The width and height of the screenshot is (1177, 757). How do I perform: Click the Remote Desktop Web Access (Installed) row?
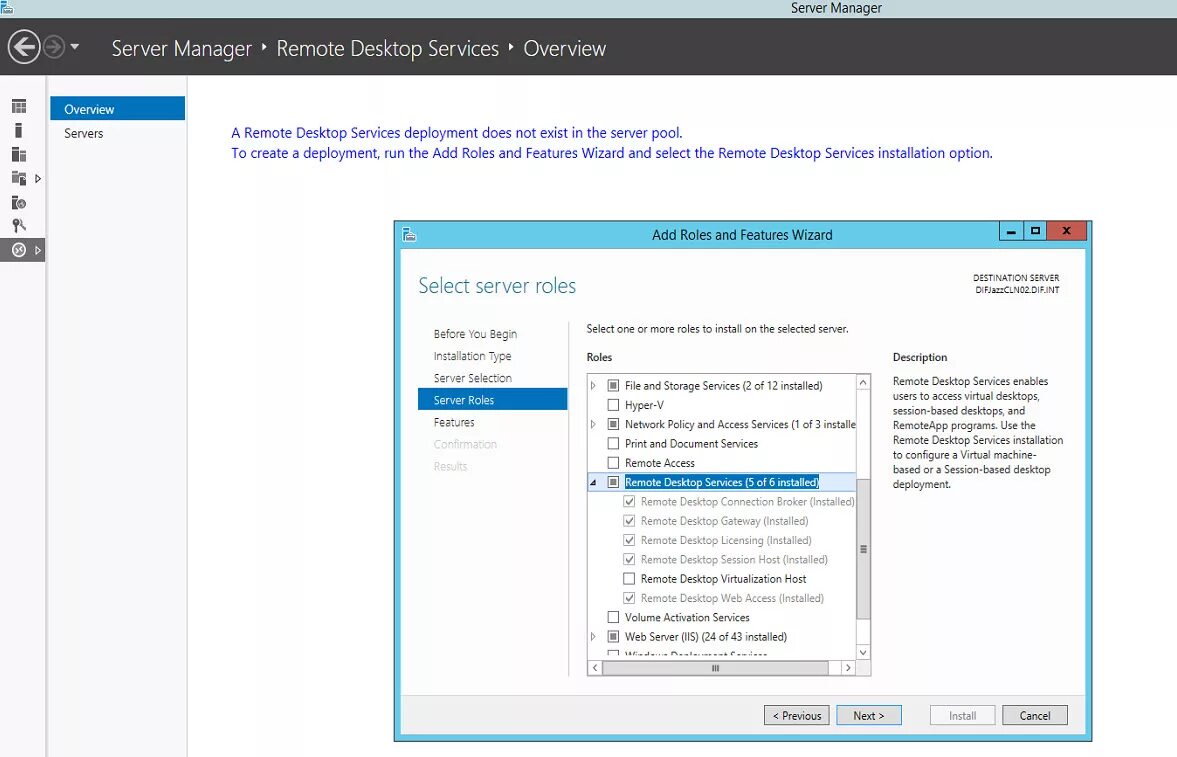pos(724,599)
